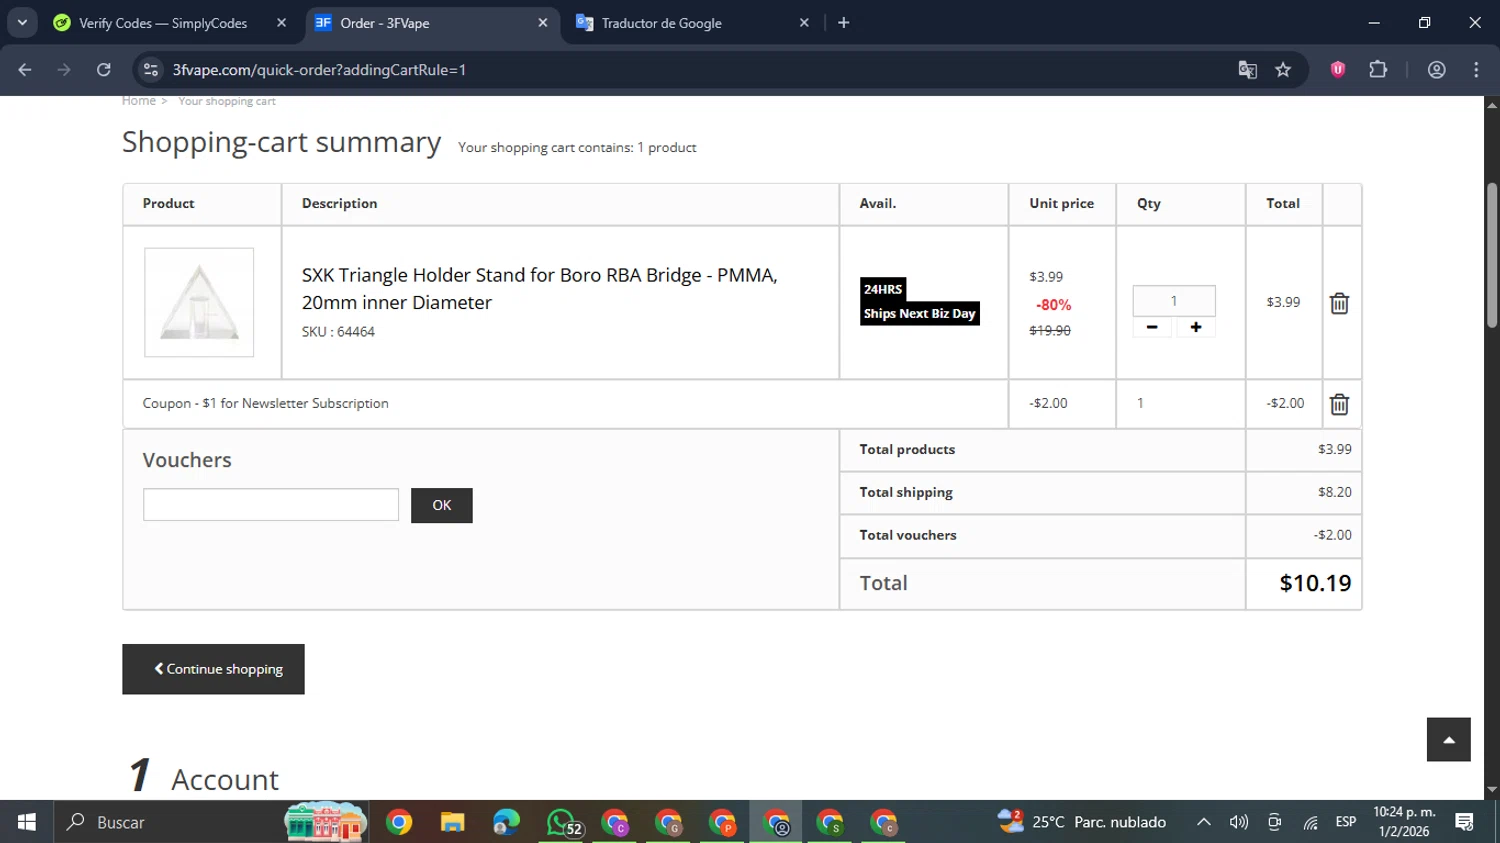
Task: Decrease product quantity with minus button
Action: click(x=1152, y=327)
